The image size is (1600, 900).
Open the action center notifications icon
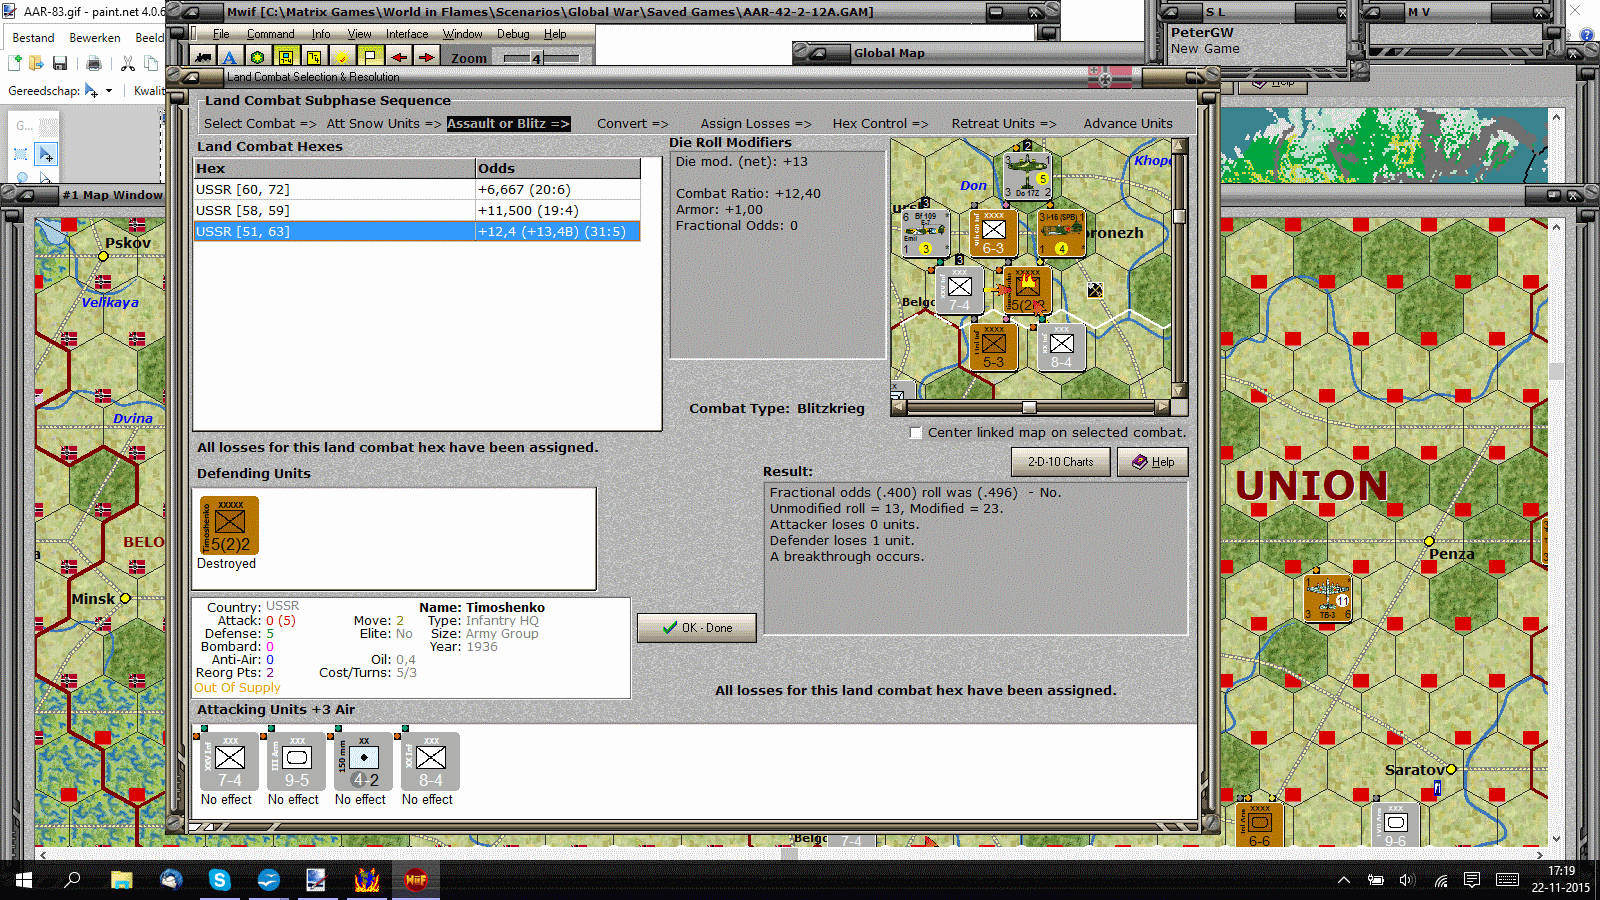click(1472, 880)
